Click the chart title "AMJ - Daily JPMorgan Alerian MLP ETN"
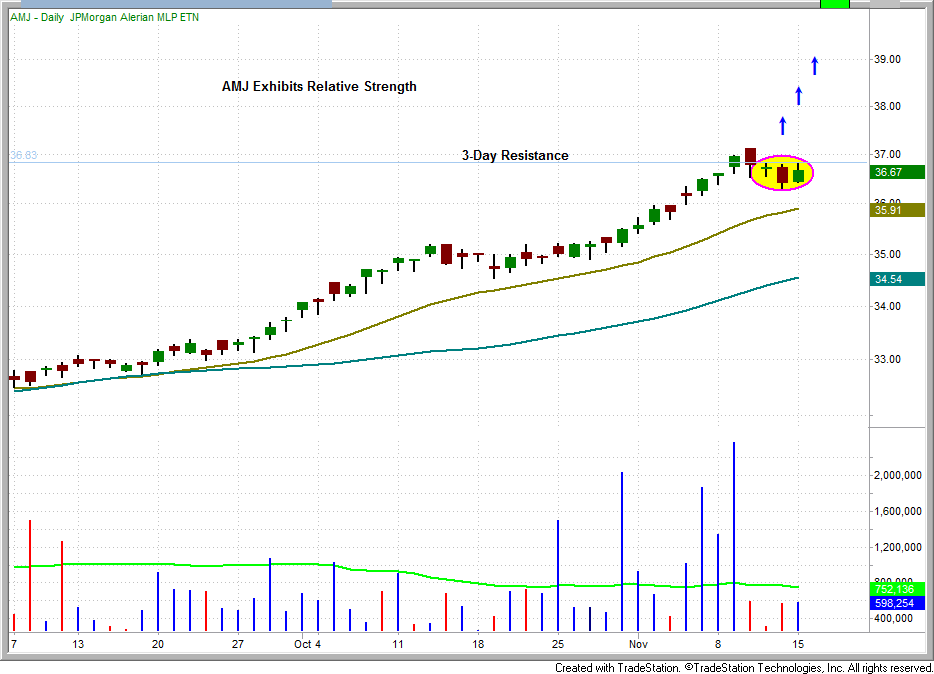Viewport: 934px width, 674px height. [105, 17]
